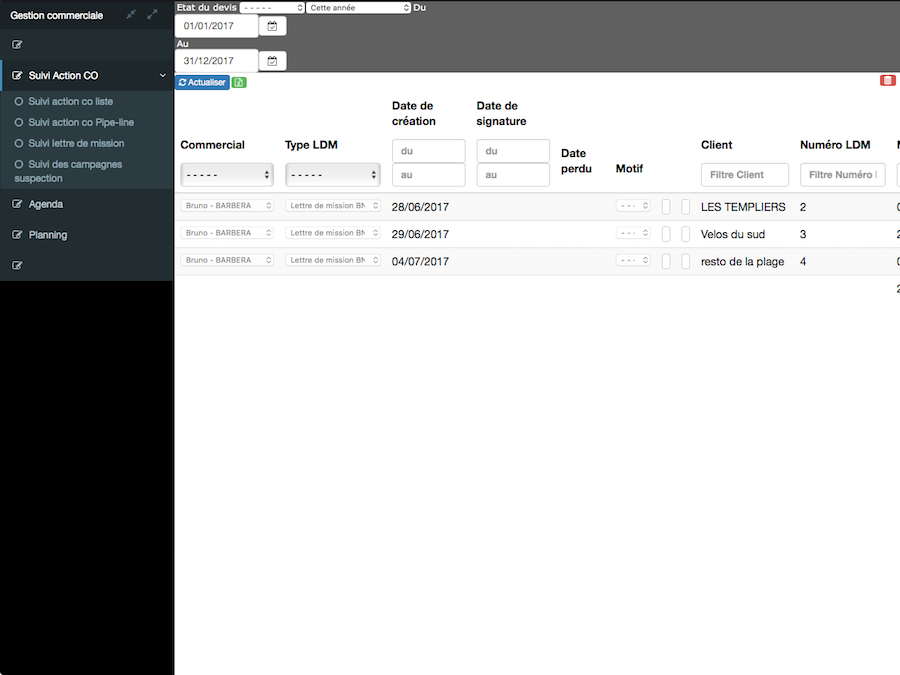Tick first checkbox in LES TEMPLIERS row
The height and width of the screenshot is (675, 900).
[666, 207]
